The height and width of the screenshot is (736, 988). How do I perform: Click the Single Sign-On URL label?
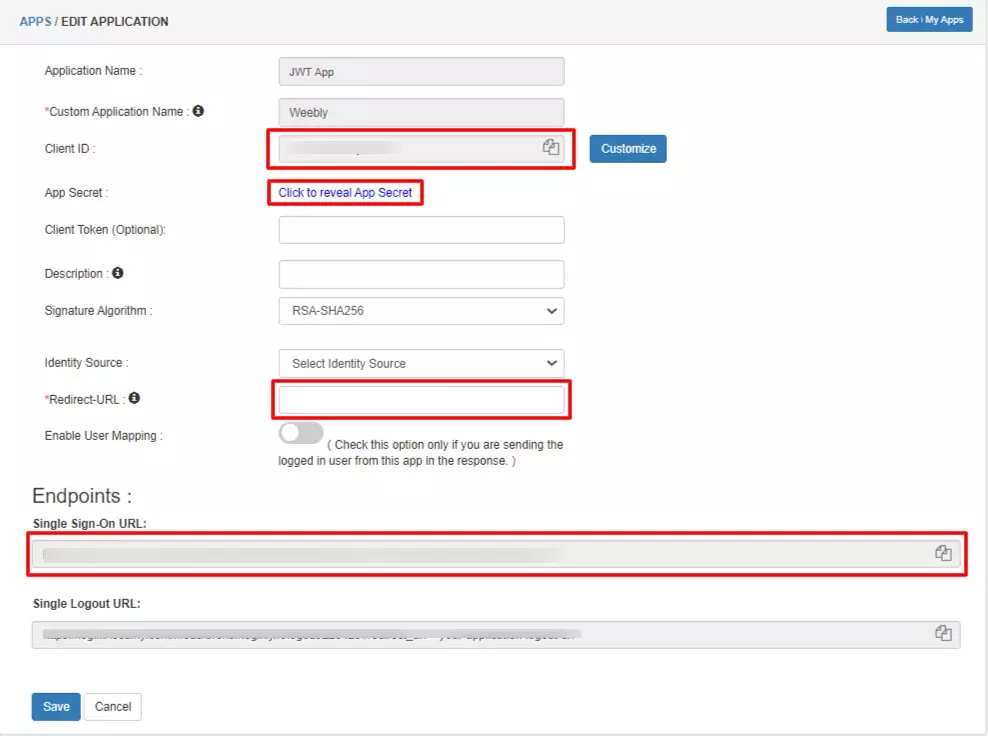click(89, 524)
